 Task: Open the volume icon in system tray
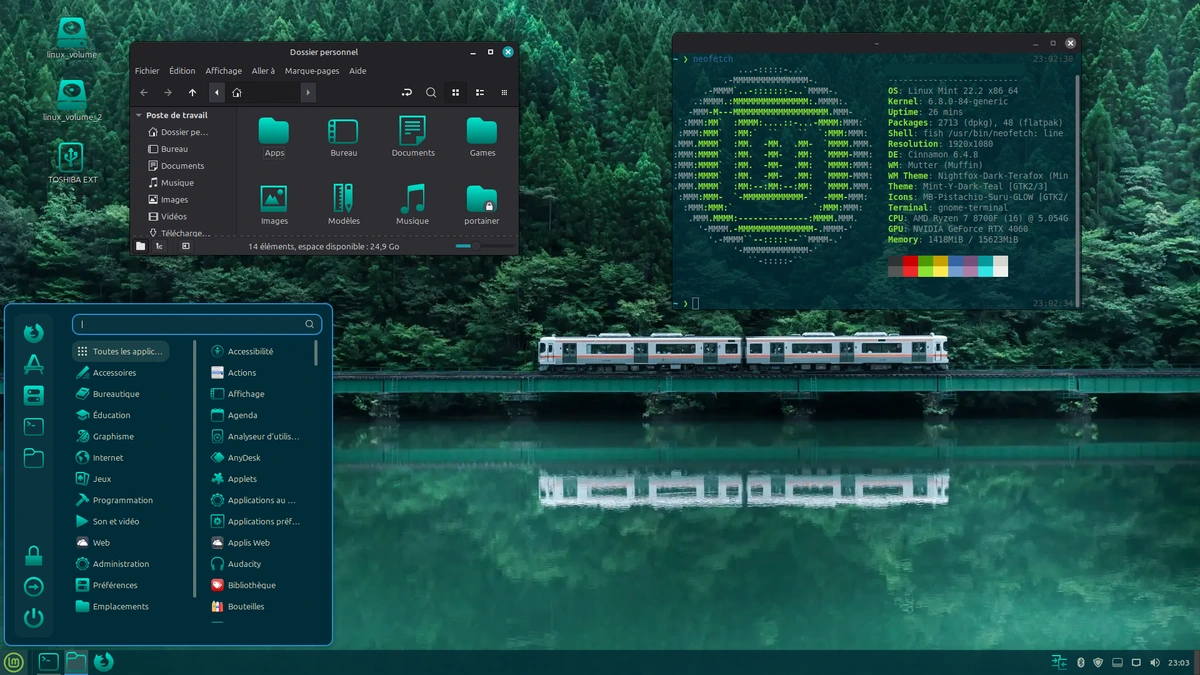click(x=1155, y=661)
